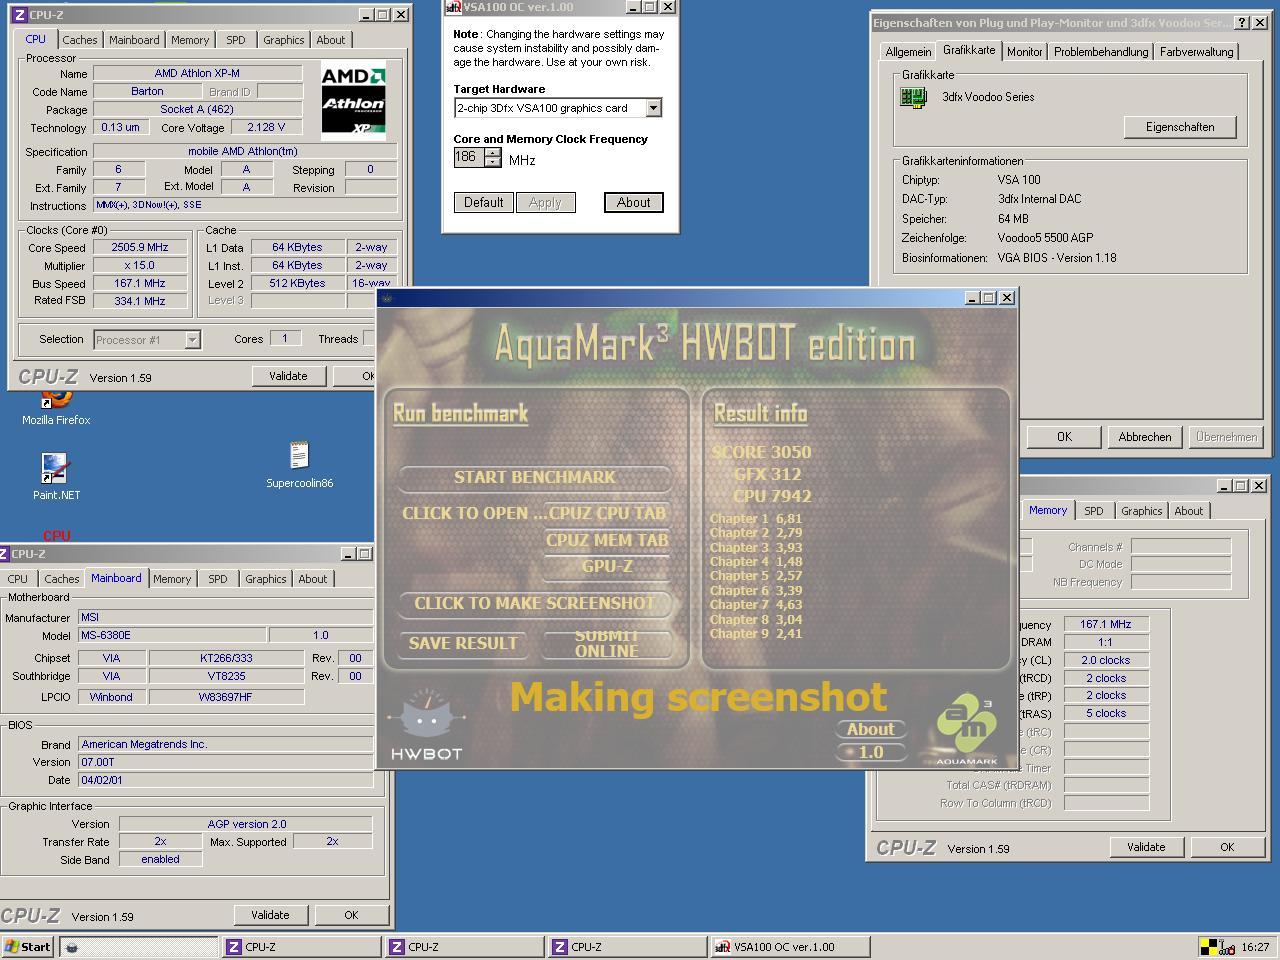This screenshot has height=960, width=1280.
Task: Click the 3dfx Voodoo Series graphics card icon
Action: pyautogui.click(x=913, y=97)
